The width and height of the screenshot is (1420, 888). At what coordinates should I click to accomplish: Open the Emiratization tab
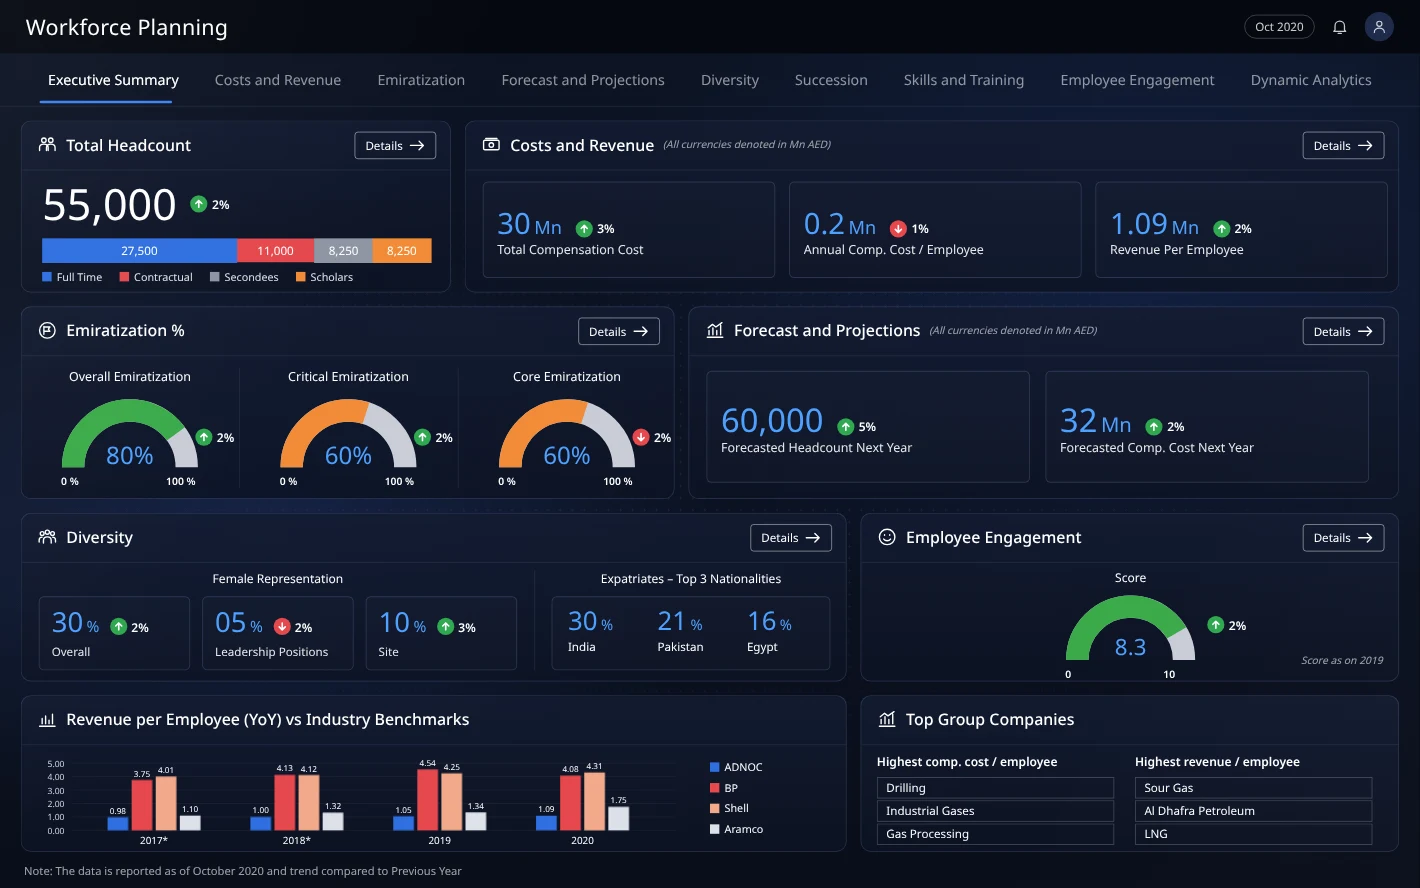tap(421, 80)
